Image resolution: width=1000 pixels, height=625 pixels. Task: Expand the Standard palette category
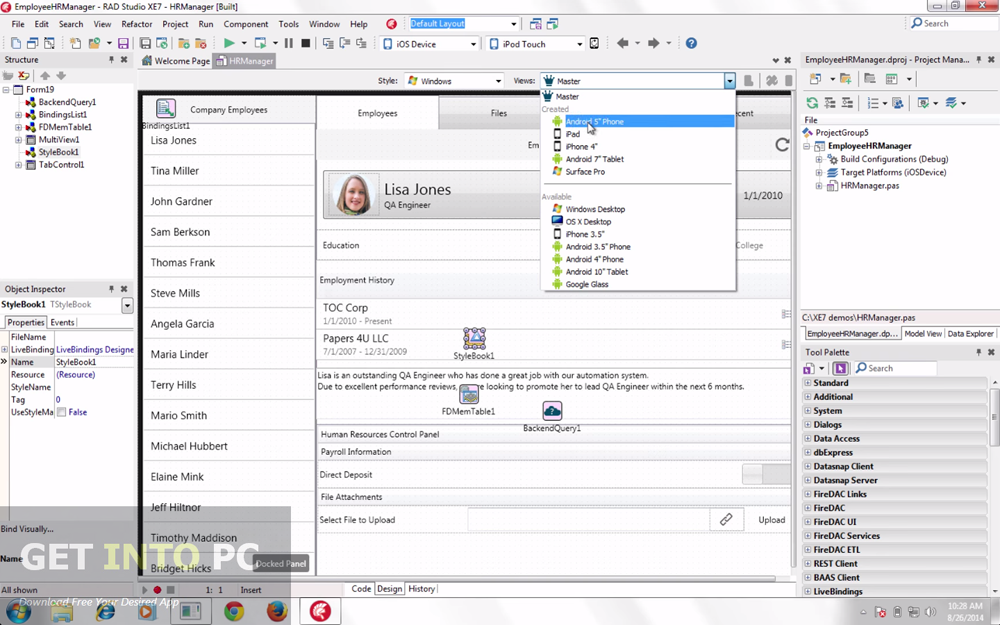click(x=807, y=383)
